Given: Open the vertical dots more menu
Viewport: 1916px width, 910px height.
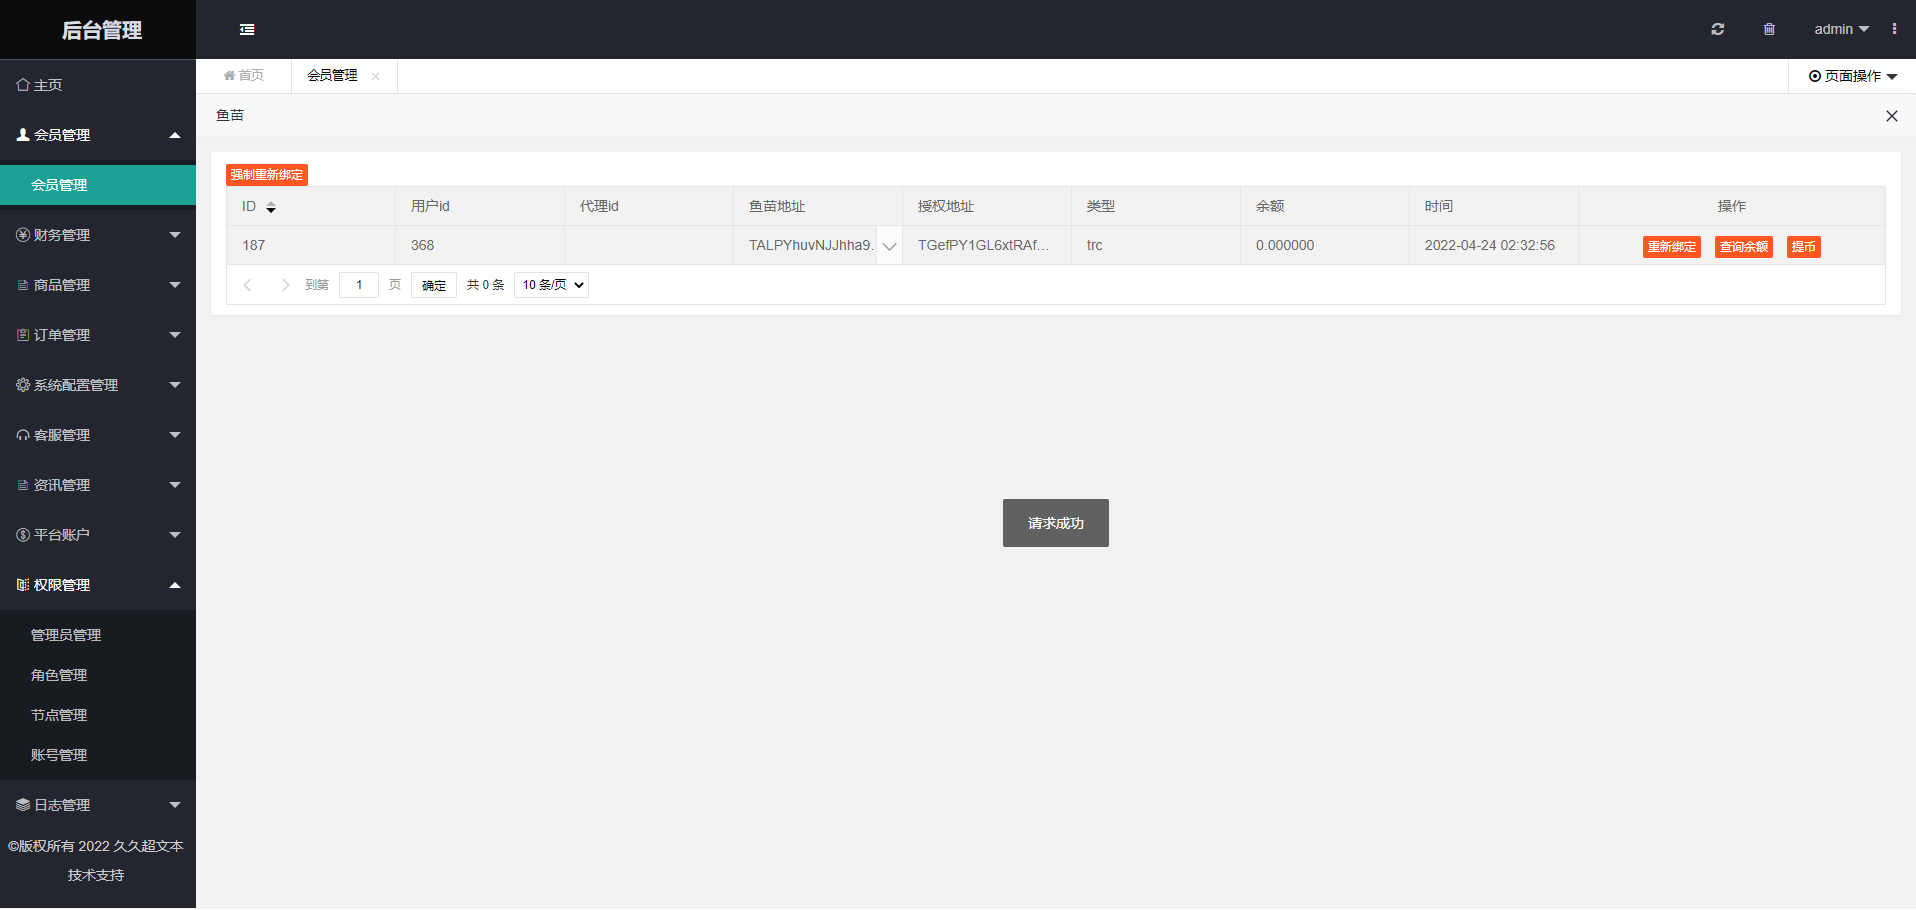Looking at the screenshot, I should click(1894, 29).
